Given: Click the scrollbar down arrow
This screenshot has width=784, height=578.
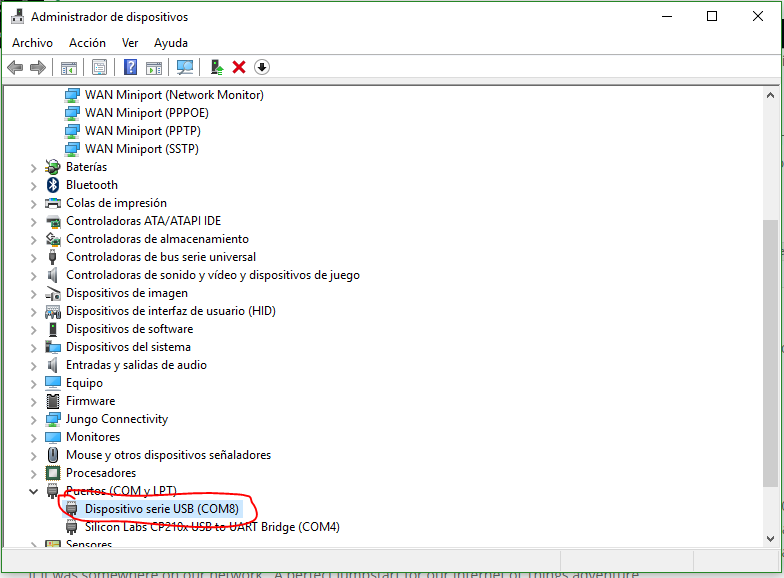Looking at the screenshot, I should (770, 539).
